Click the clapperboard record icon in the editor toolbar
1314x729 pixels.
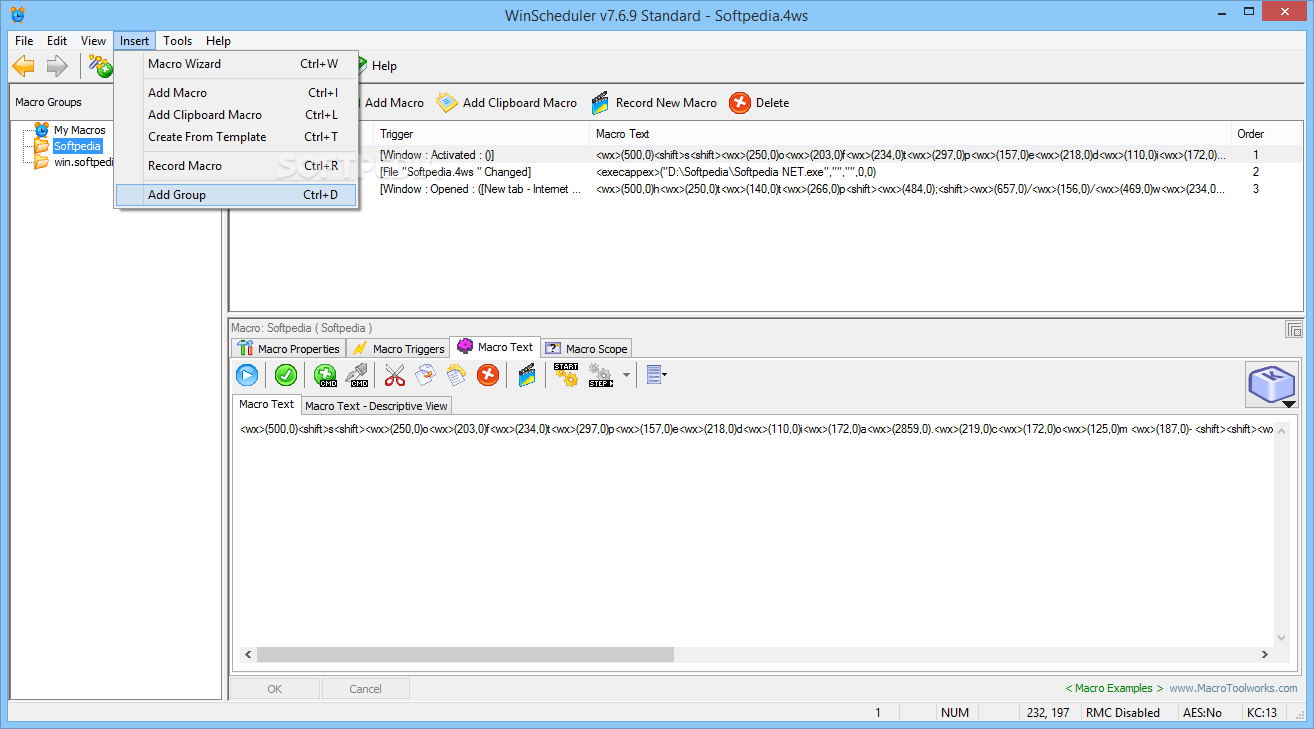coord(527,375)
